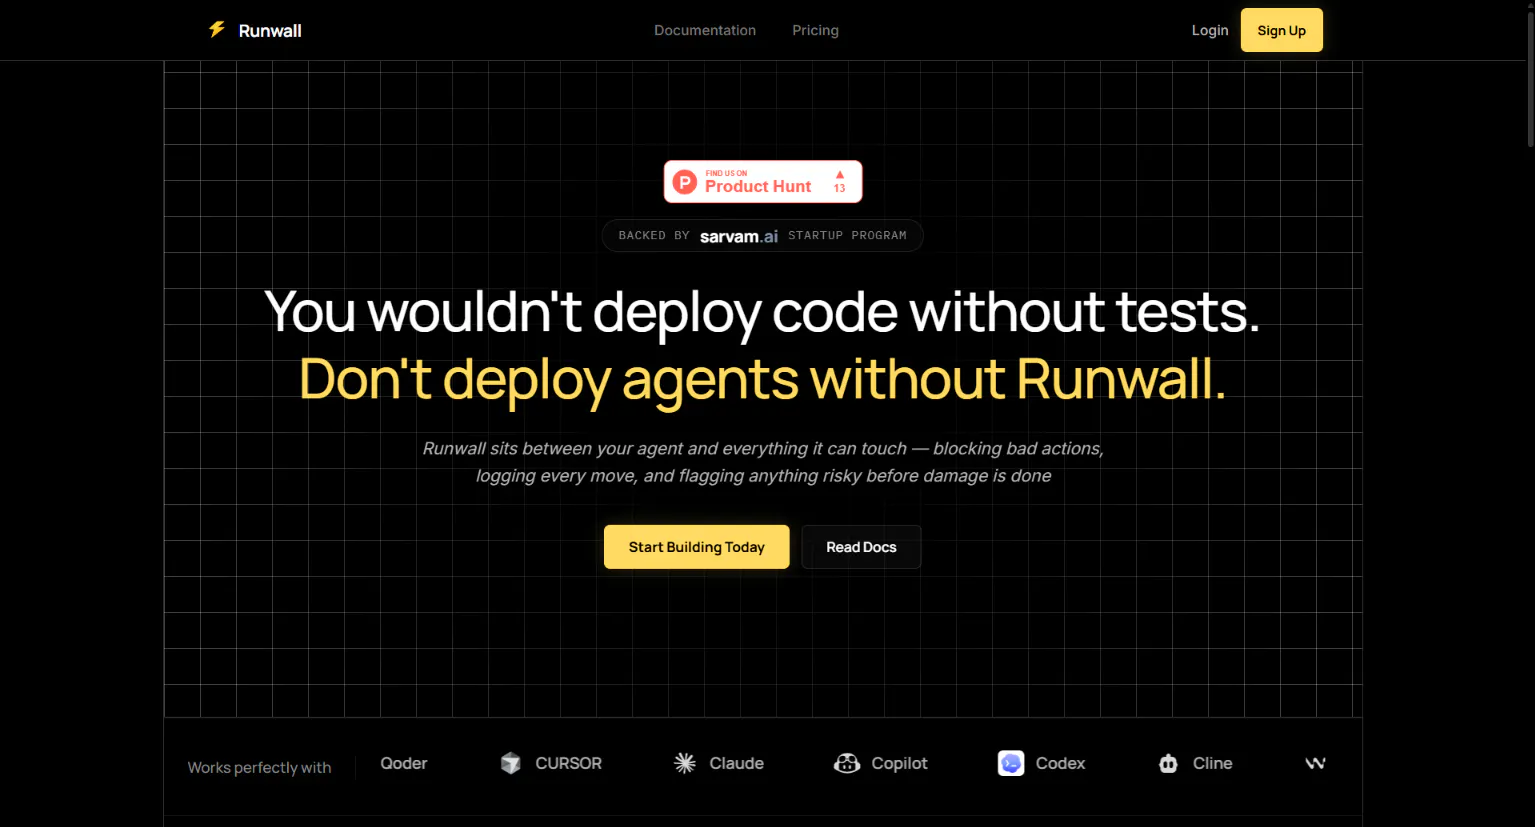Click the Product Hunt circular P logo
The height and width of the screenshot is (827, 1535).
click(x=685, y=182)
